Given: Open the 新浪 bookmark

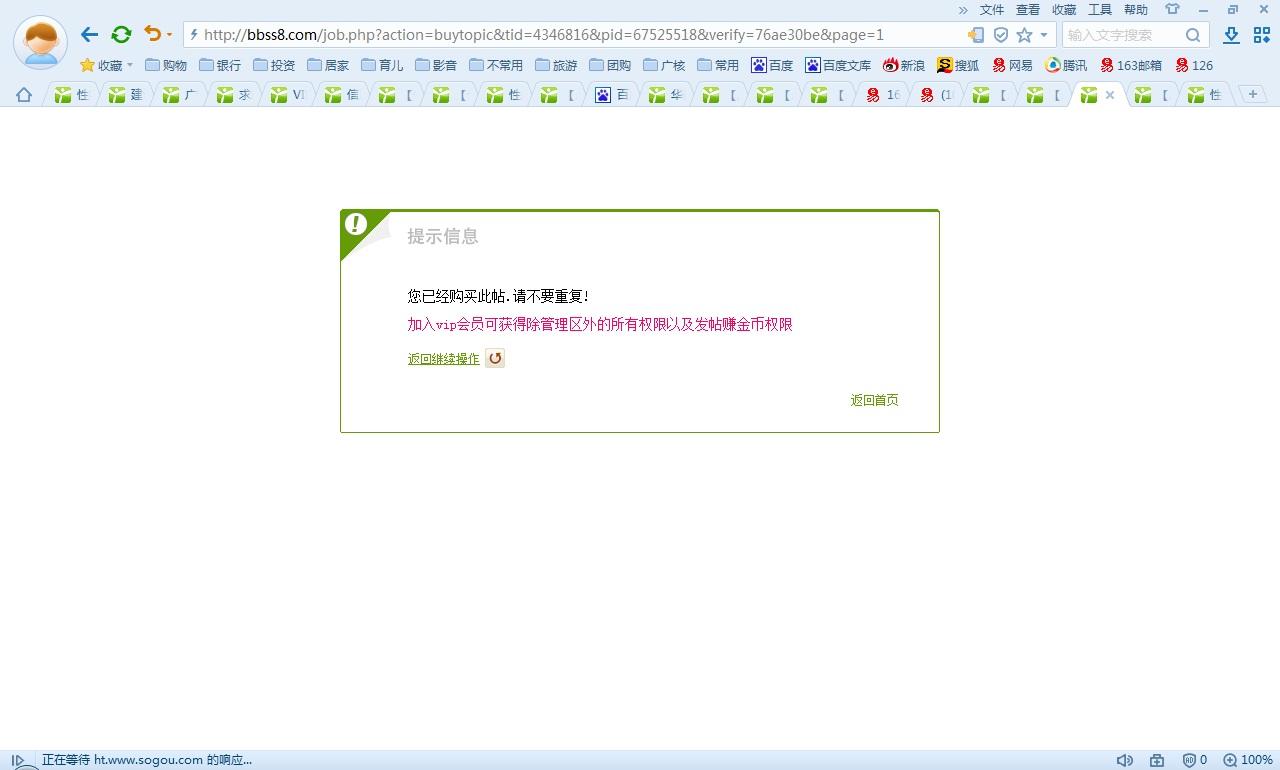Looking at the screenshot, I should pos(904,65).
